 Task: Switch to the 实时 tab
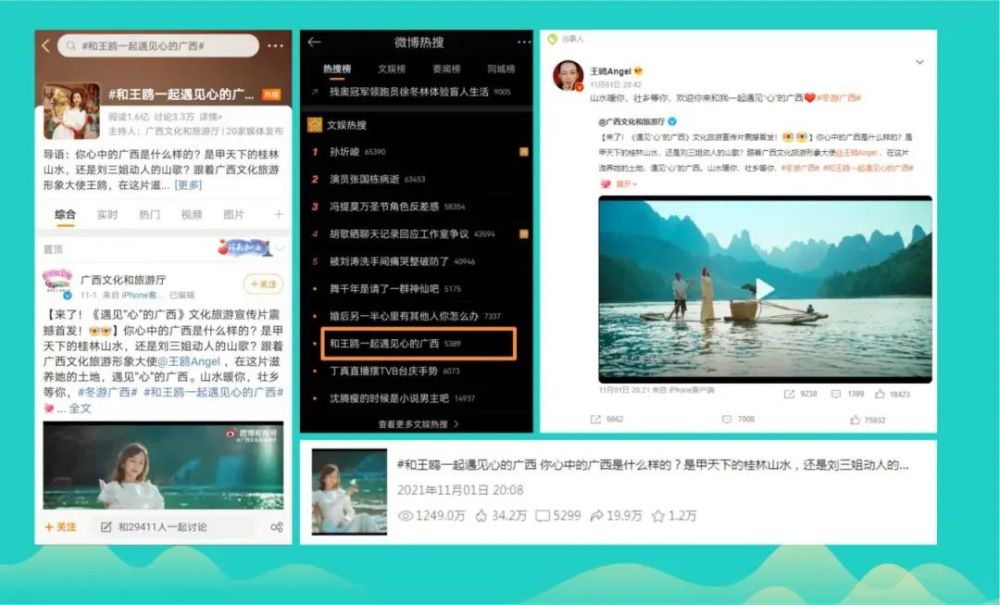(107, 215)
